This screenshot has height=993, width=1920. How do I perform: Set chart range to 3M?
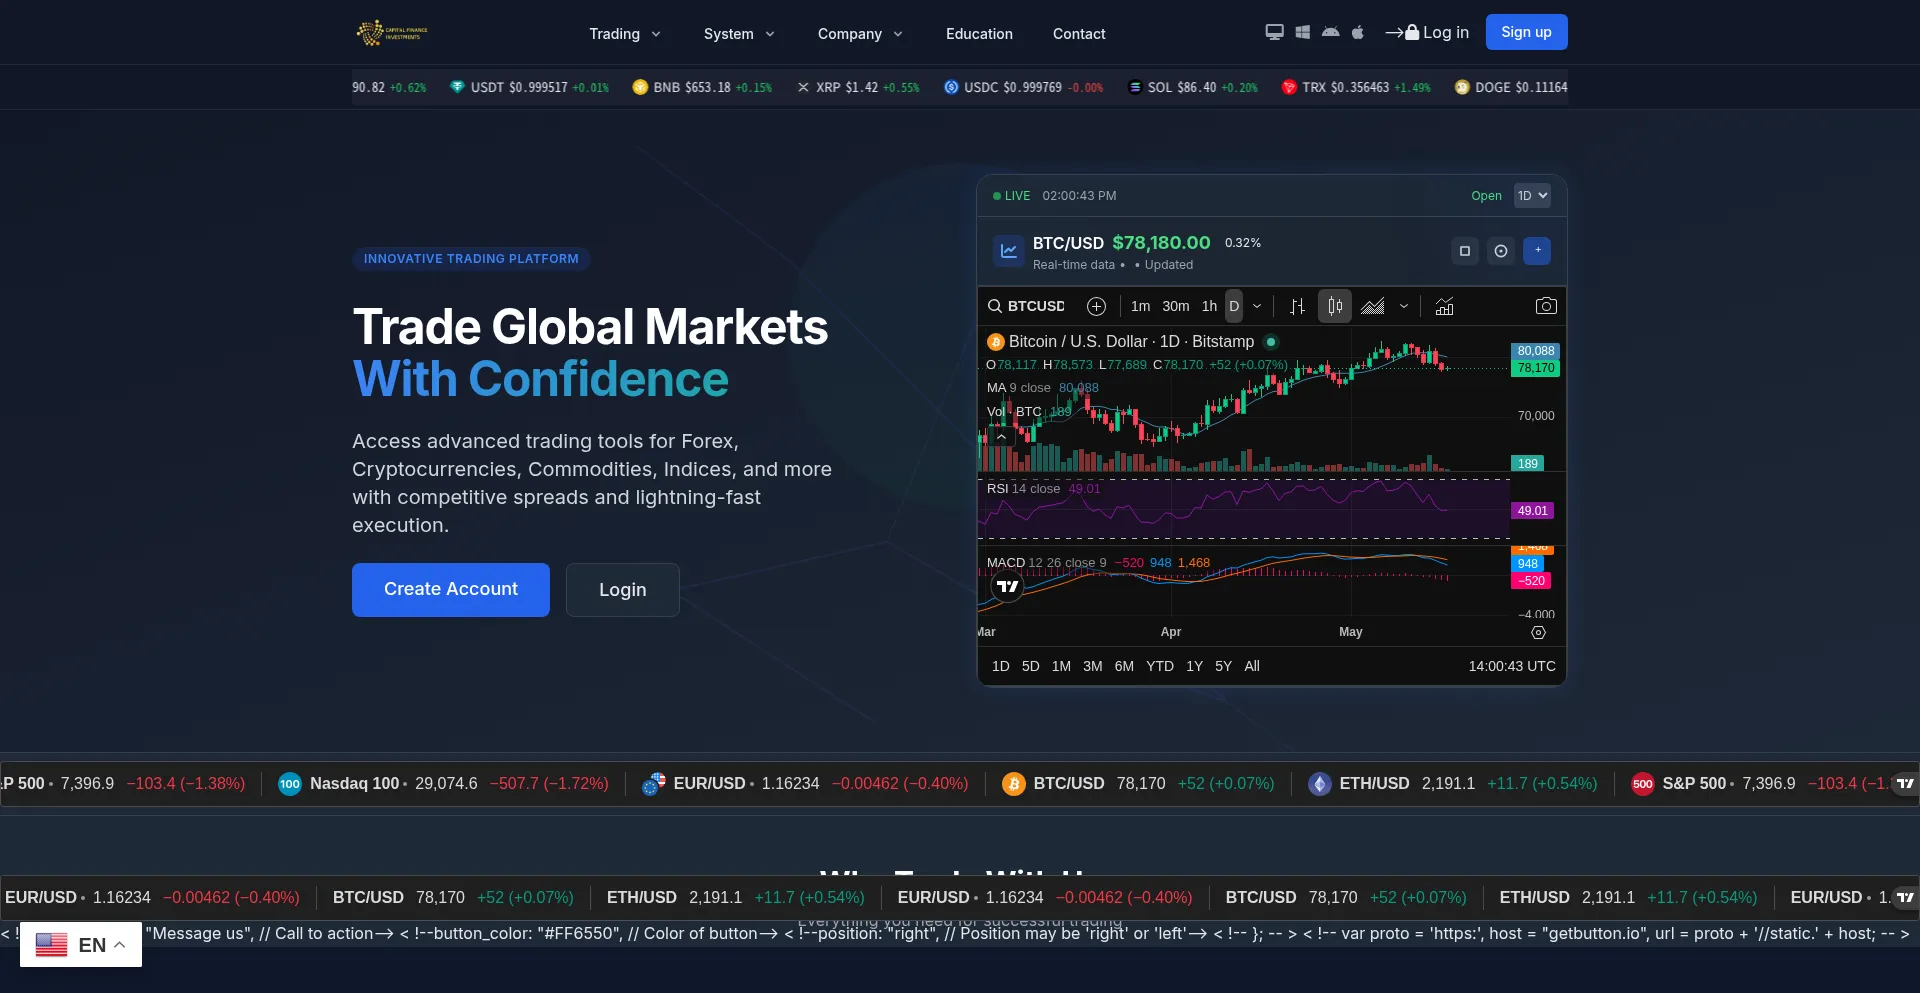(x=1093, y=666)
